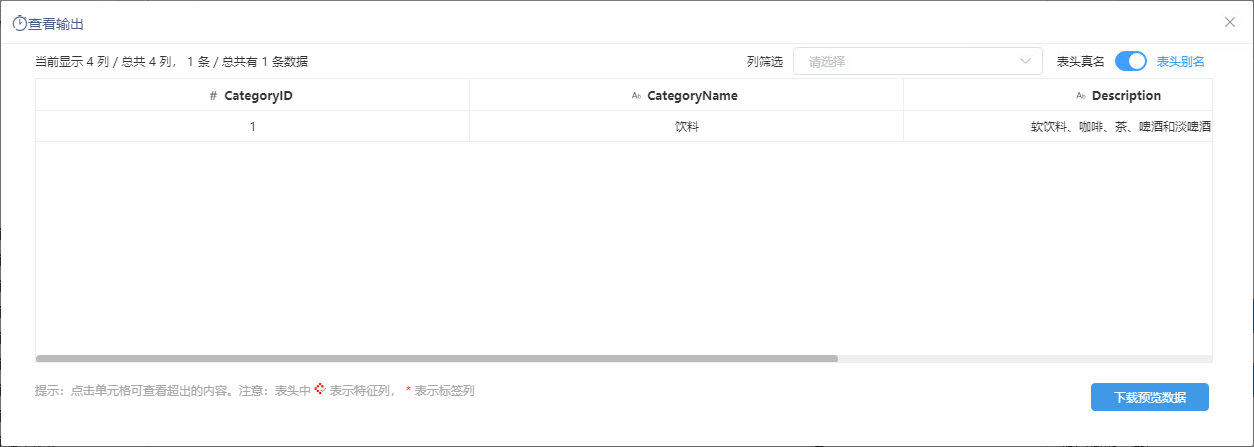Open the cell 软饮料、咖啡、茶、啤酒和淡啤酒
This screenshot has width=1254, height=447.
coord(1058,127)
